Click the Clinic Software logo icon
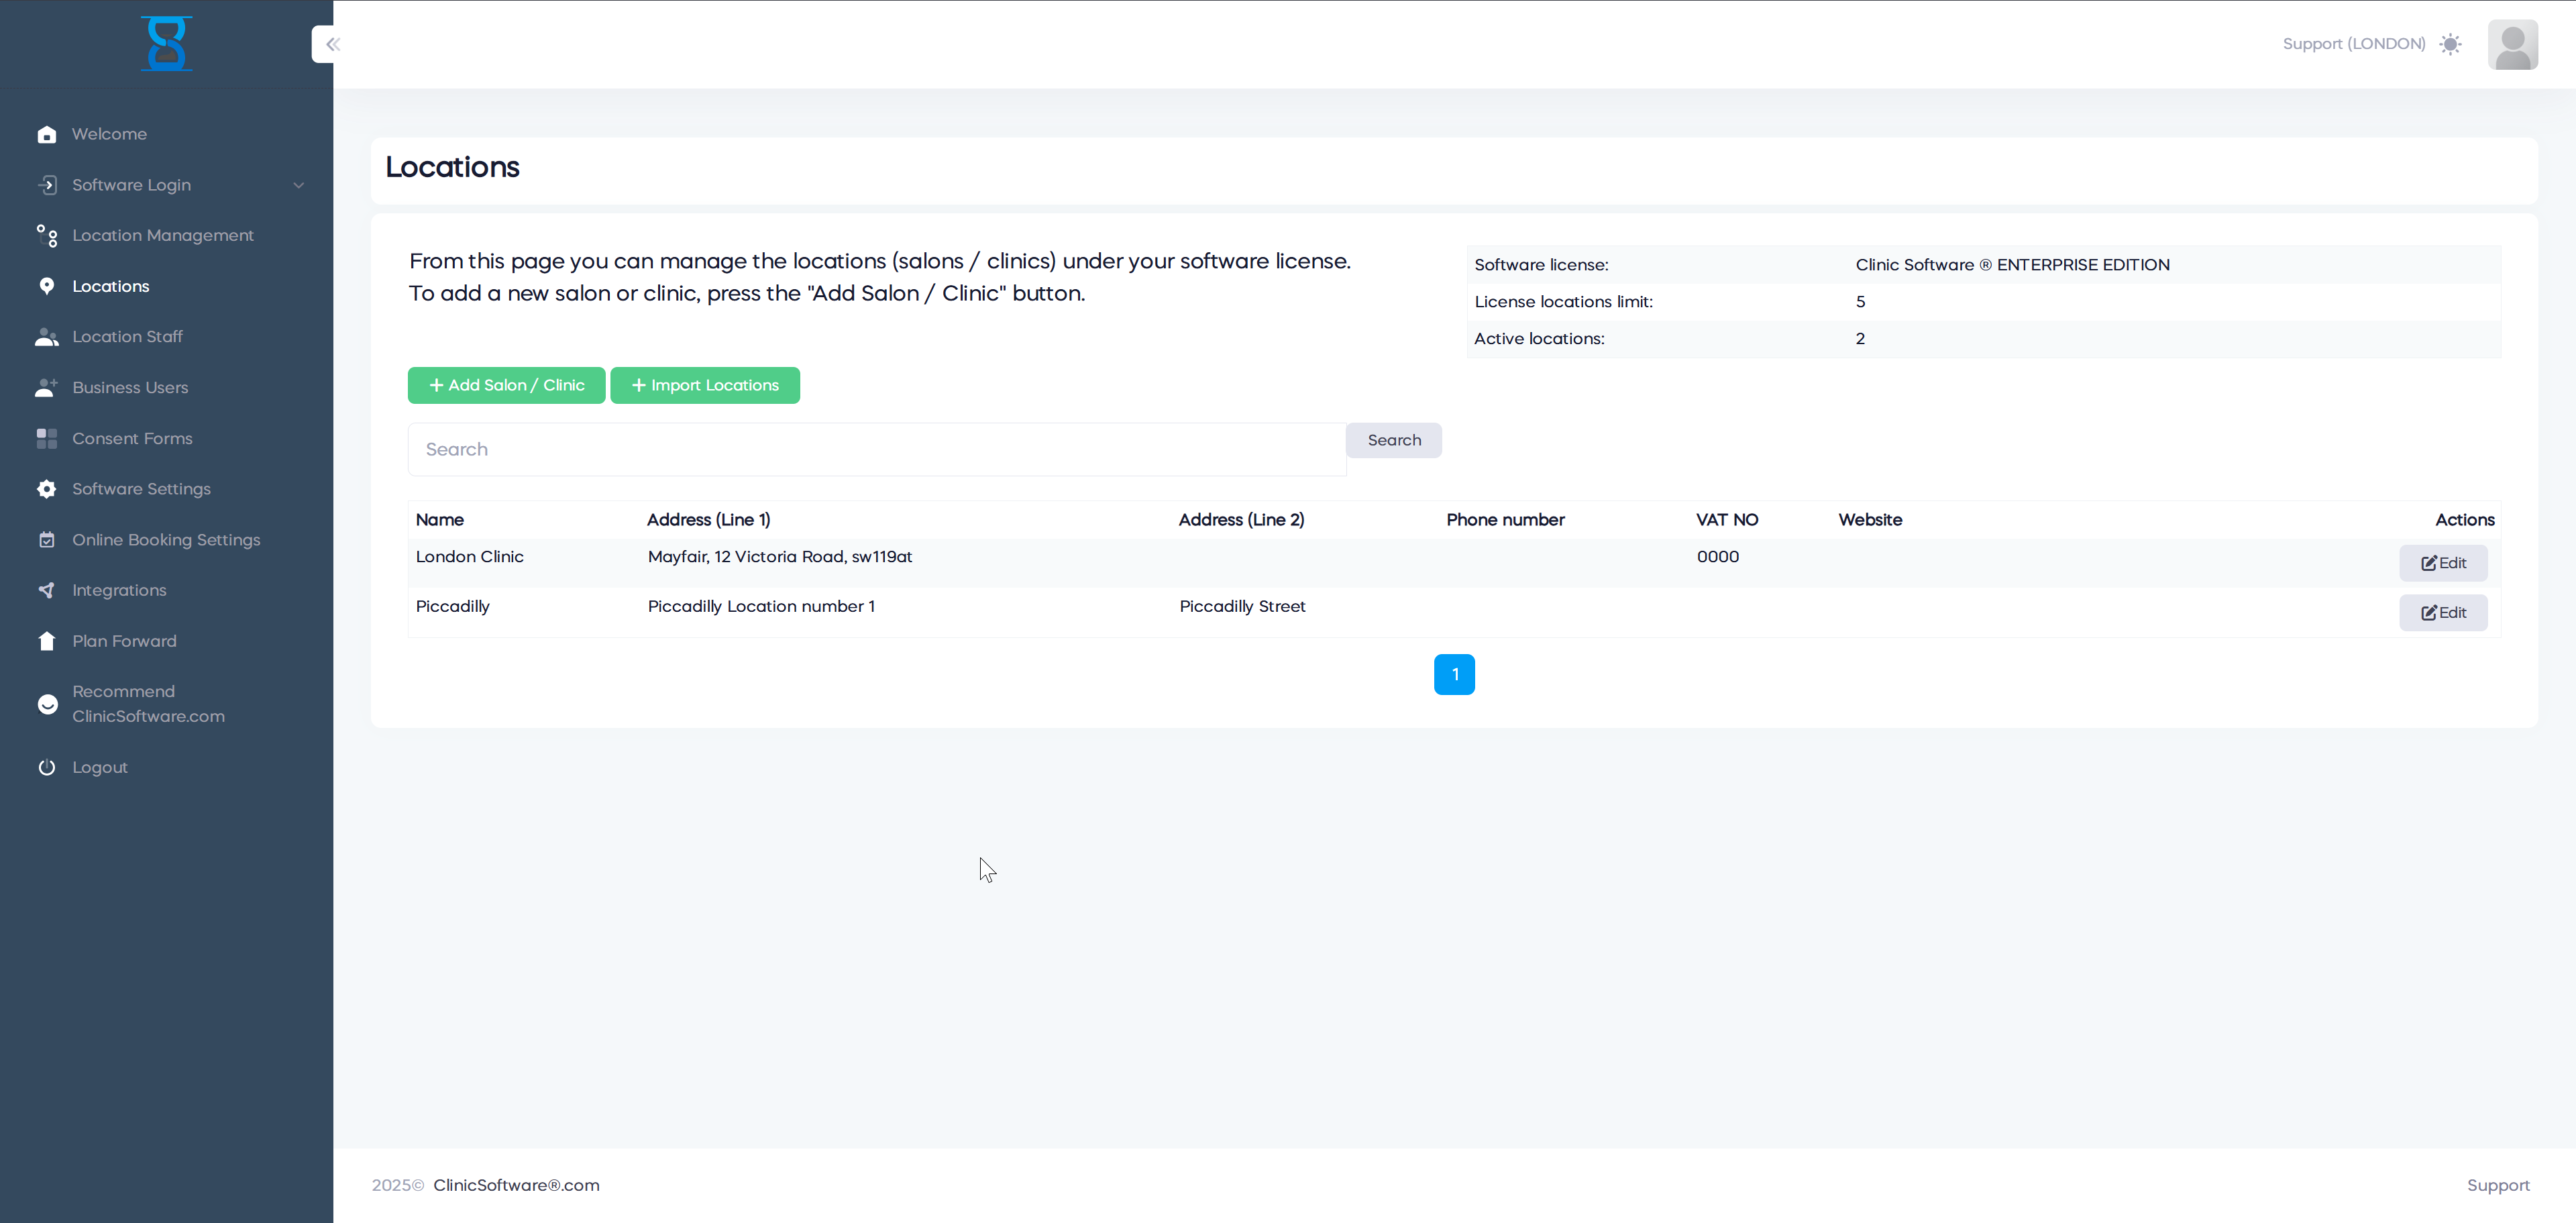 tap(166, 44)
